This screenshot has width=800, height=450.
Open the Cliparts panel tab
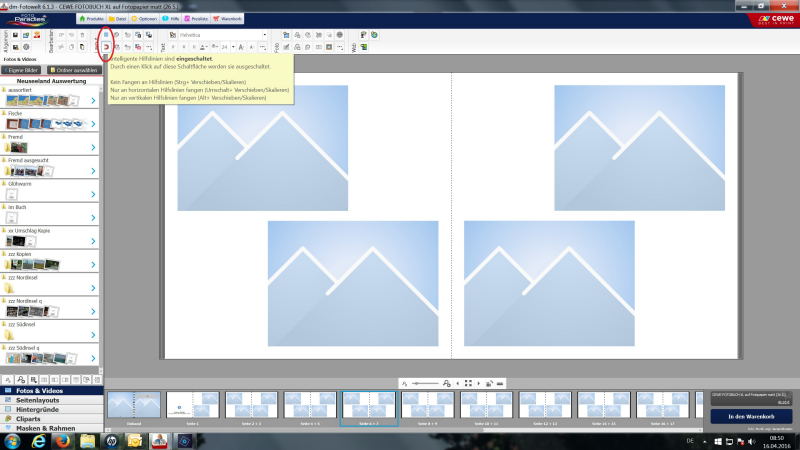pyautogui.click(x=52, y=419)
